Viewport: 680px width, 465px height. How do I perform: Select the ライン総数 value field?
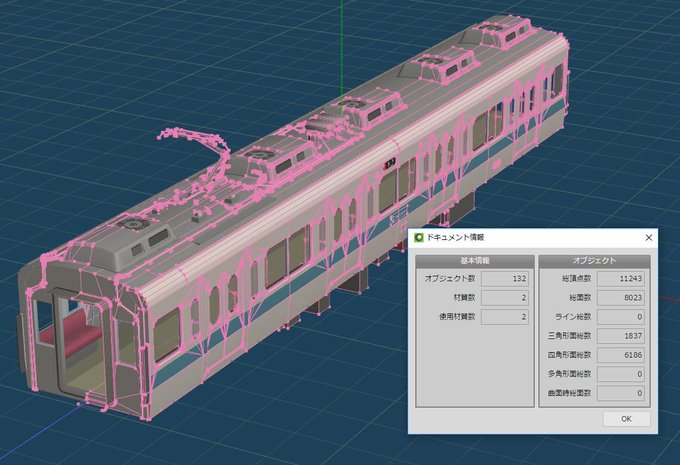pos(621,317)
